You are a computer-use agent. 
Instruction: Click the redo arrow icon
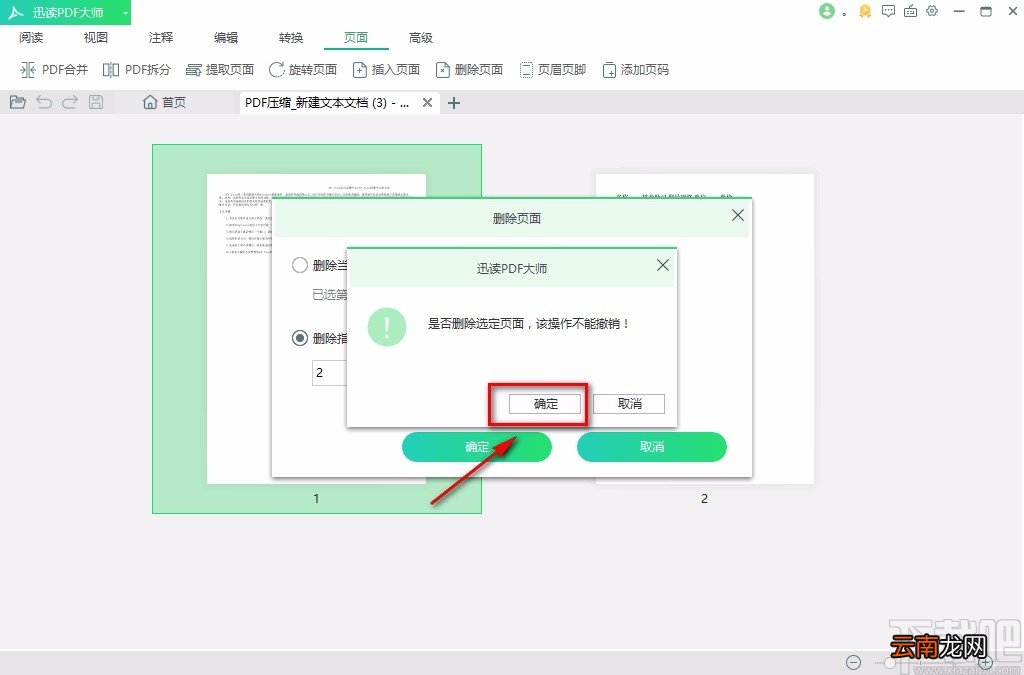click(x=70, y=102)
